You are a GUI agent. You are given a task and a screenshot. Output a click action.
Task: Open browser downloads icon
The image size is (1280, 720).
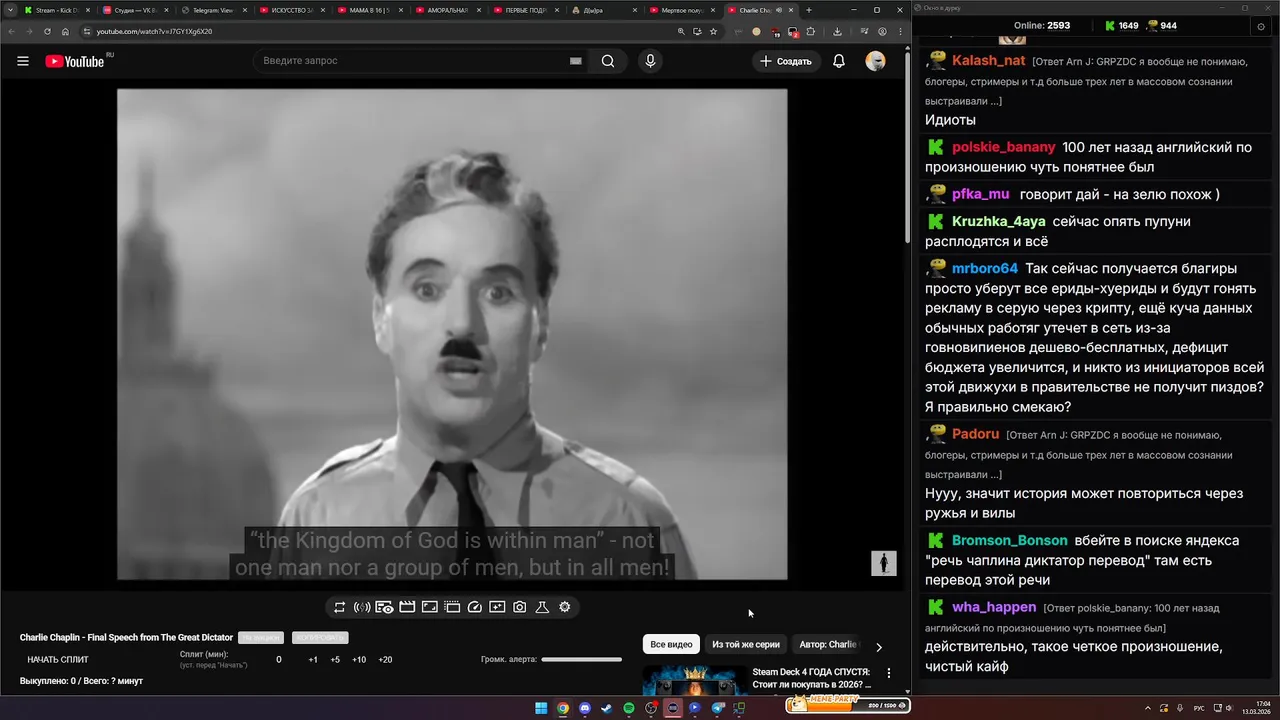click(837, 31)
